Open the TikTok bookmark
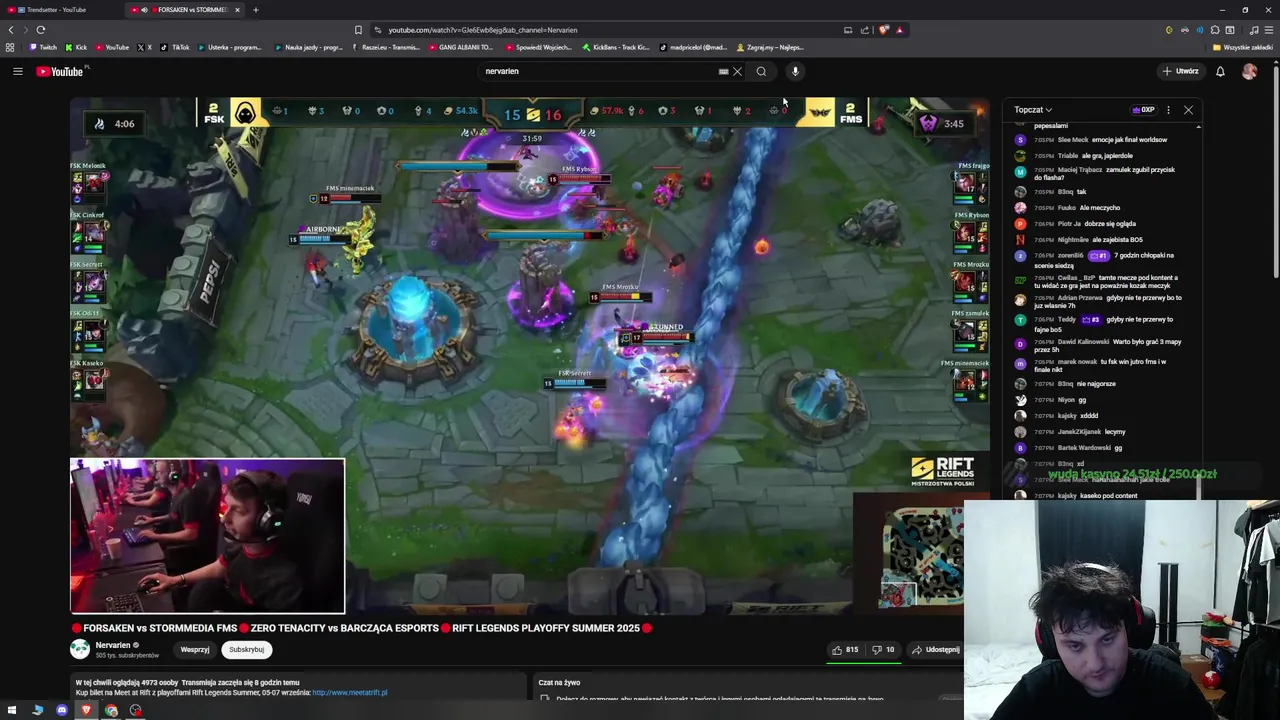1280x720 pixels. (175, 47)
